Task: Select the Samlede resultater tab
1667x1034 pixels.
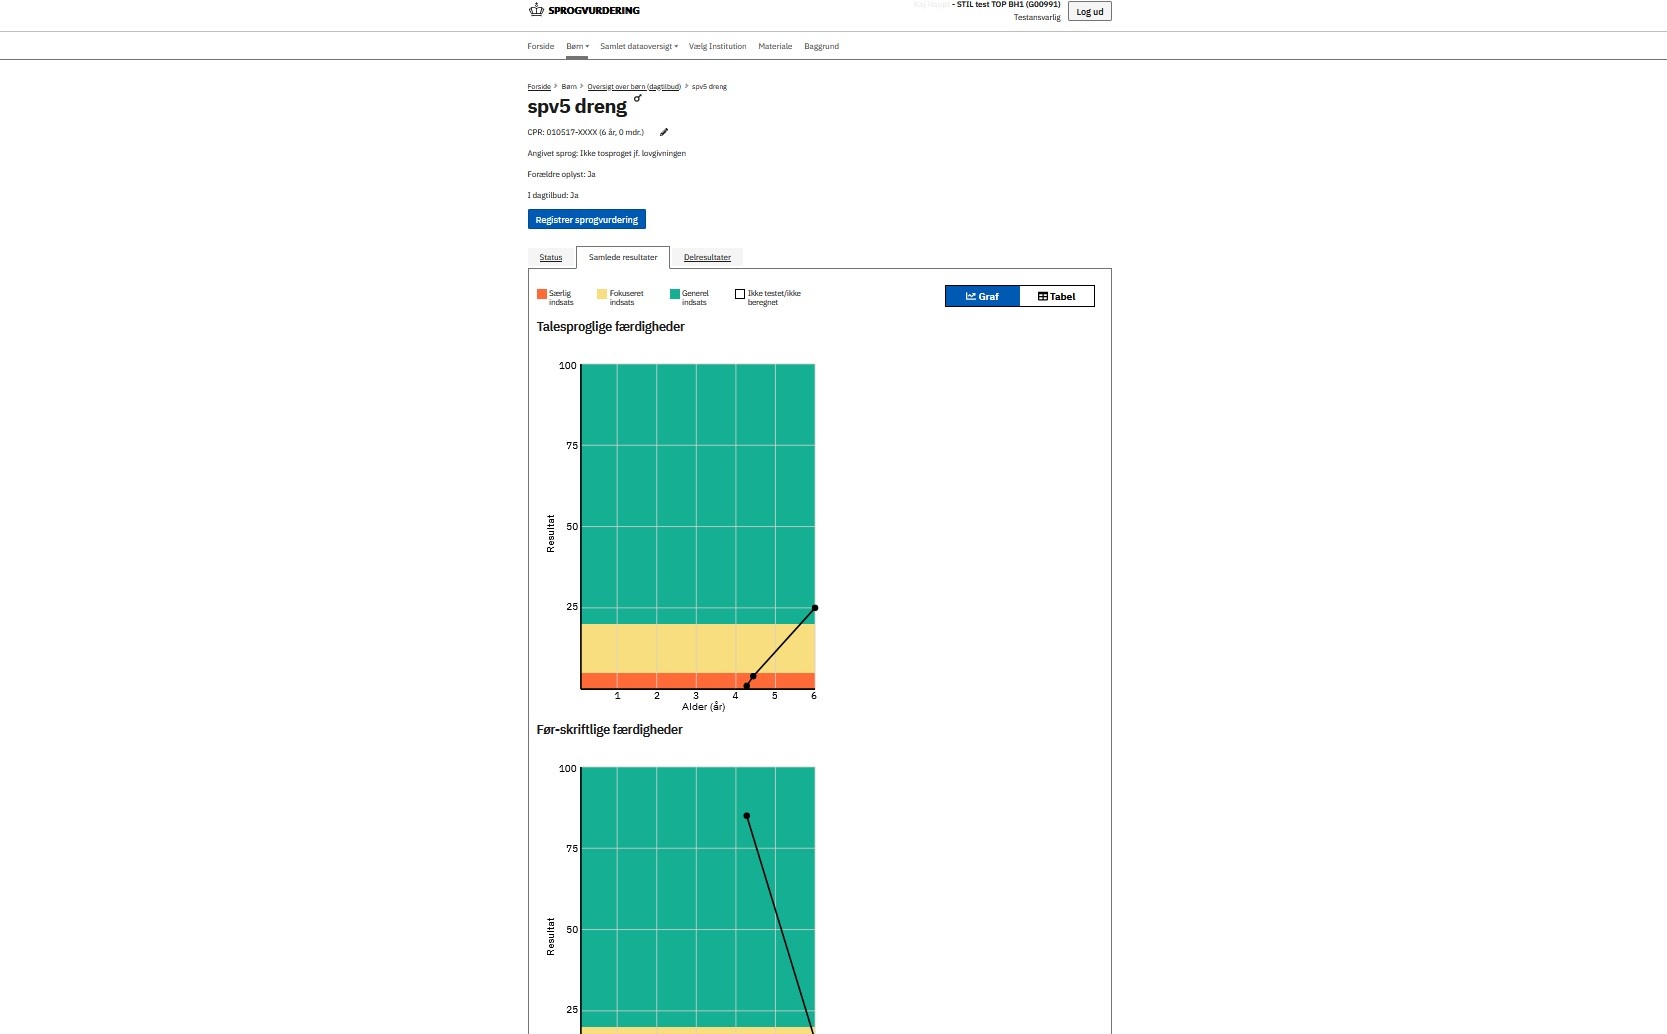Action: [x=623, y=258]
